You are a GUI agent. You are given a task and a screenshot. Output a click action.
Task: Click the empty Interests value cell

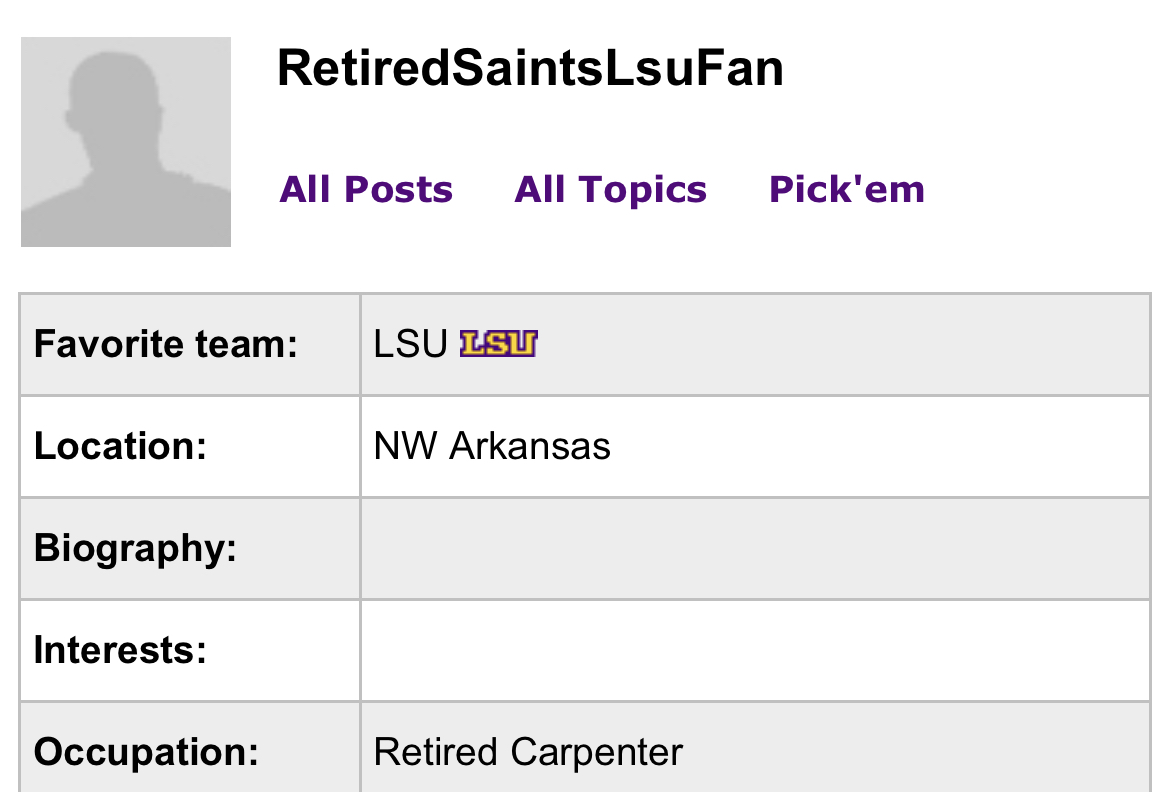755,650
